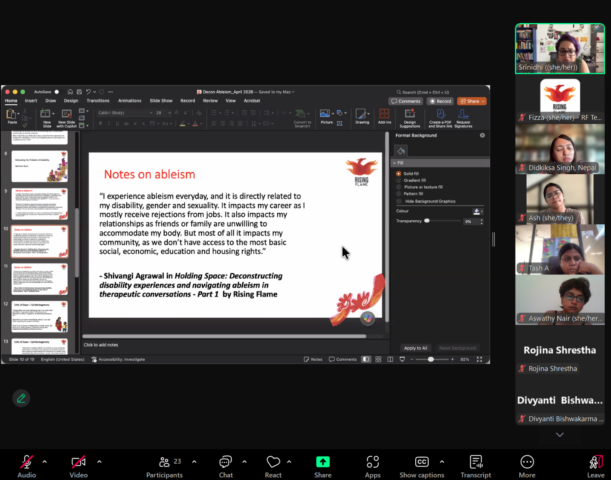
Task: Select the Solid fill radio button
Action: (398, 173)
